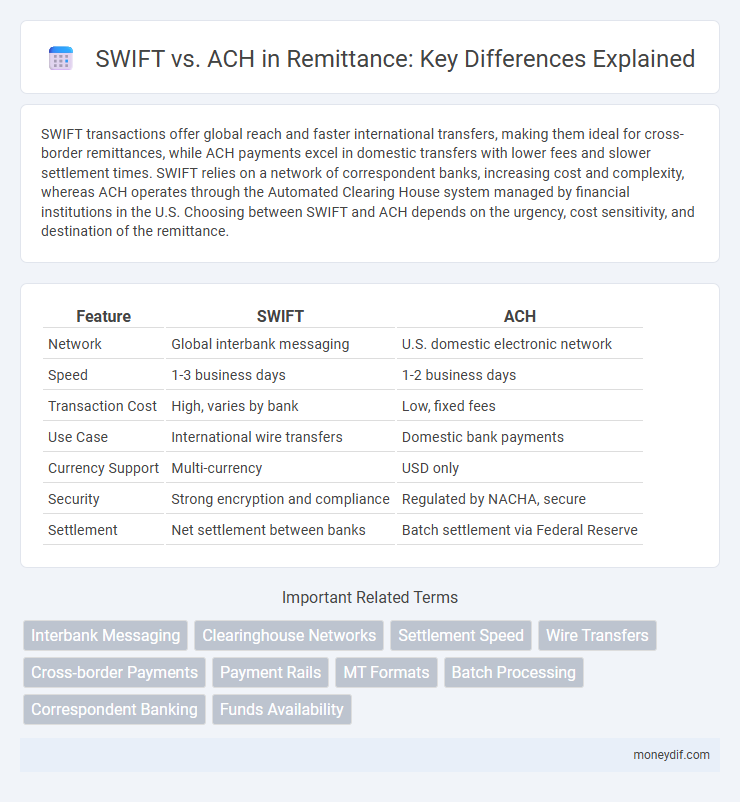The height and width of the screenshot is (802, 740).
Task: Click the MT Formats tag
Action: tap(386, 672)
